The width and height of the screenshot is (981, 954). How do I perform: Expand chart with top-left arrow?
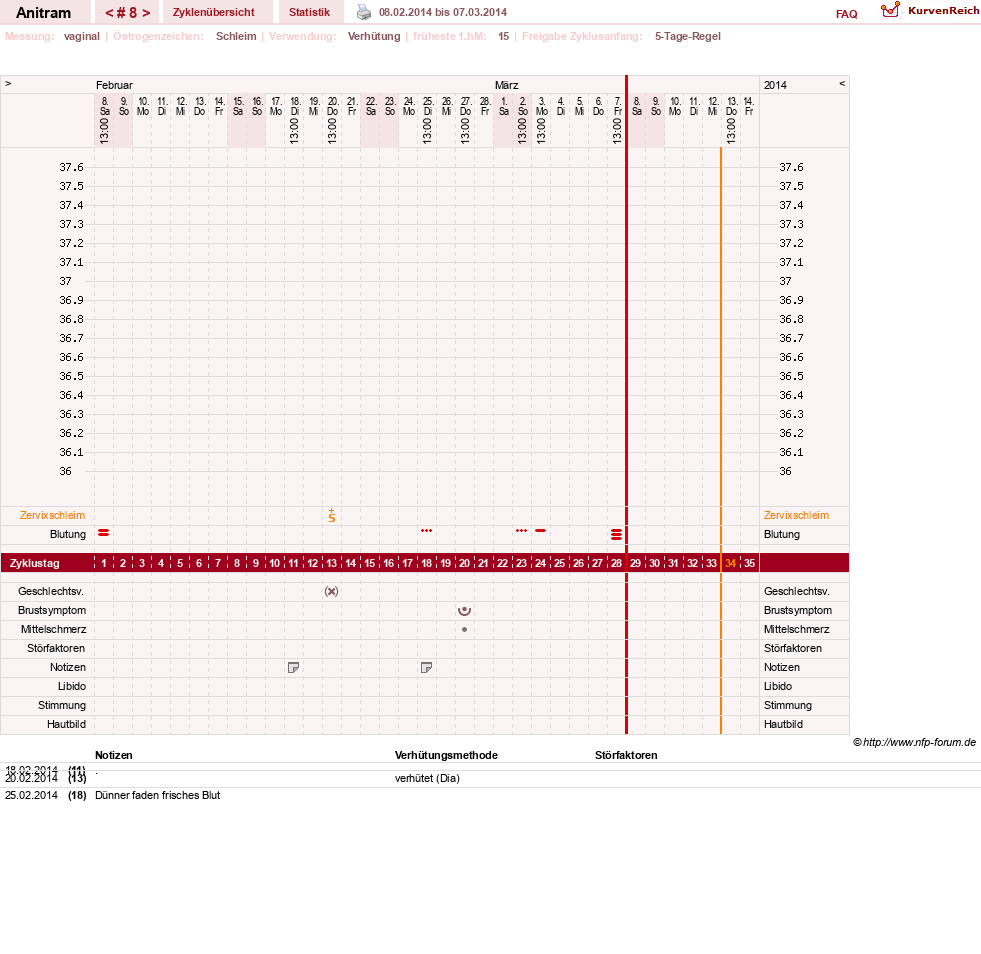(x=8, y=83)
